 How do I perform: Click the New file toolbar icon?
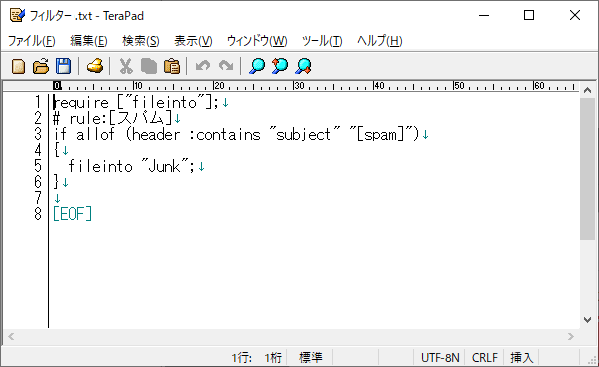point(18,66)
